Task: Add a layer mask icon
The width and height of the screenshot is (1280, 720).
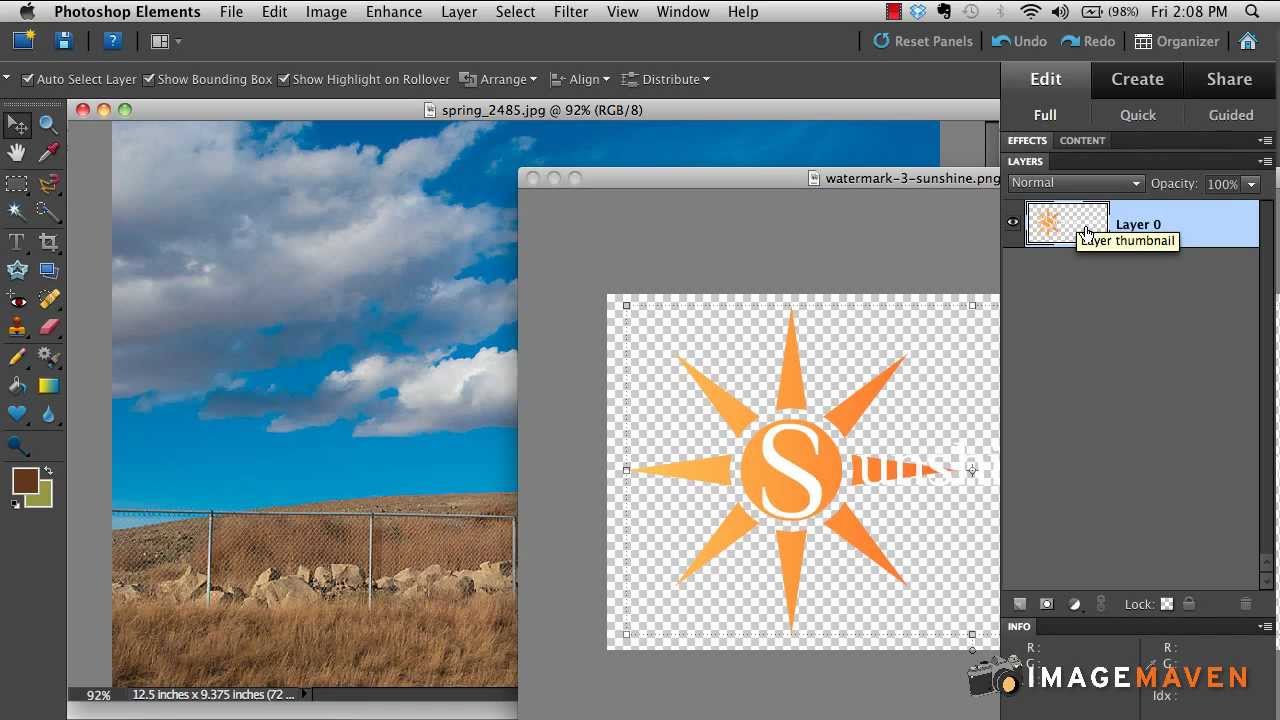Action: point(1047,604)
